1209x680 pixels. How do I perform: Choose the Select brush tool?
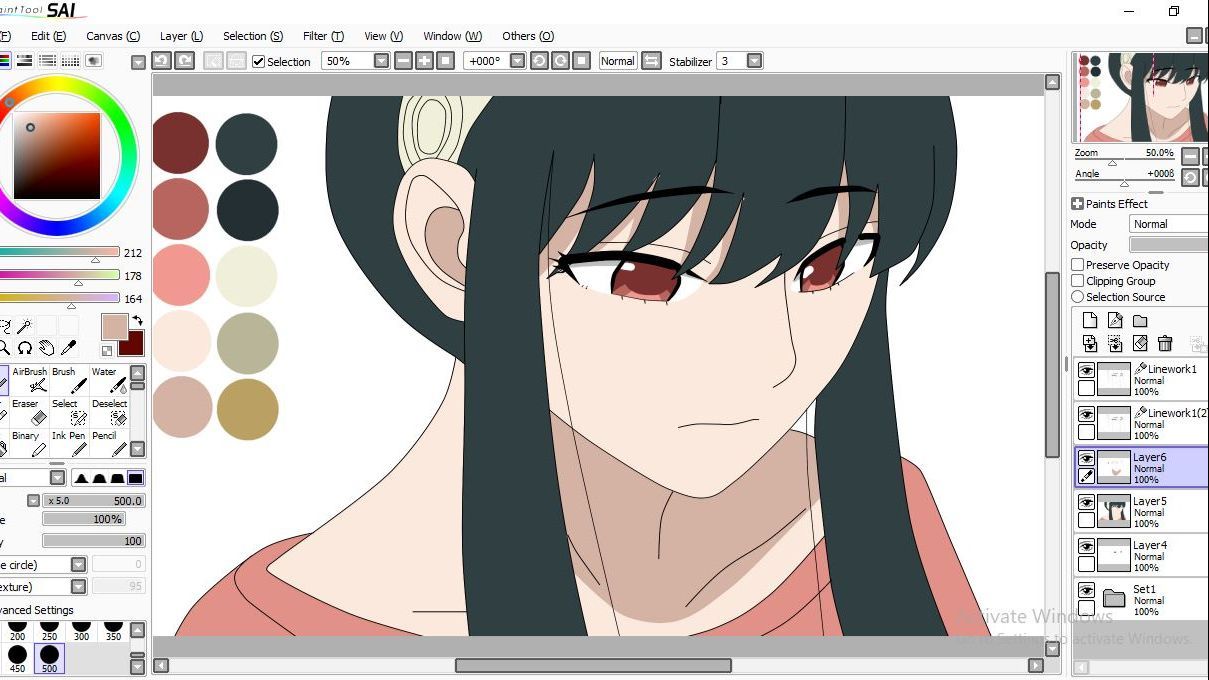pos(69,412)
